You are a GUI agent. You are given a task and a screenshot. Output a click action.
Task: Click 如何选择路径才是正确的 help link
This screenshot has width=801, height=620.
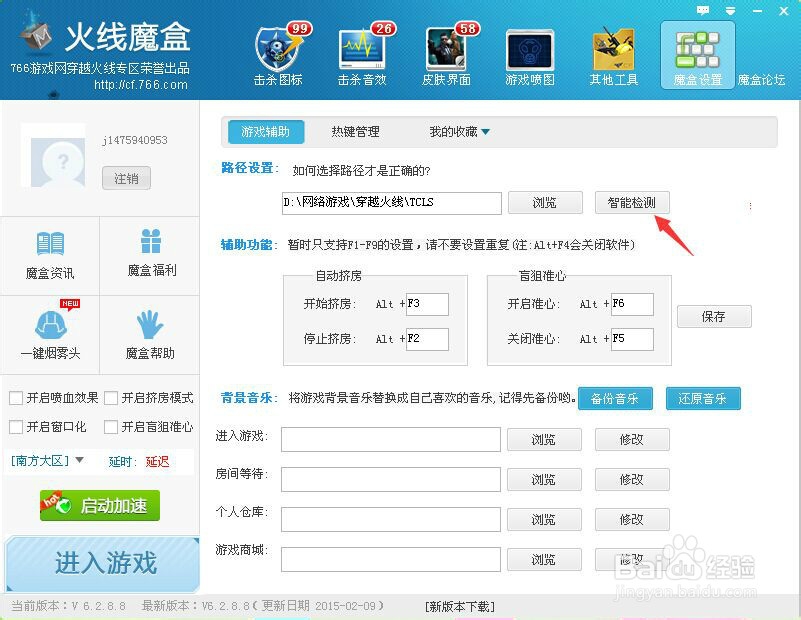(x=361, y=171)
